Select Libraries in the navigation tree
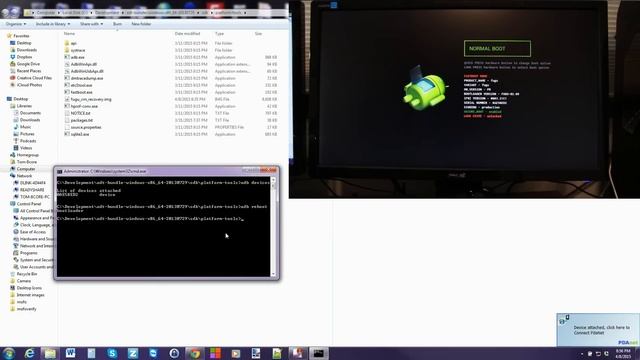This screenshot has width=640, height=360. click(24, 106)
